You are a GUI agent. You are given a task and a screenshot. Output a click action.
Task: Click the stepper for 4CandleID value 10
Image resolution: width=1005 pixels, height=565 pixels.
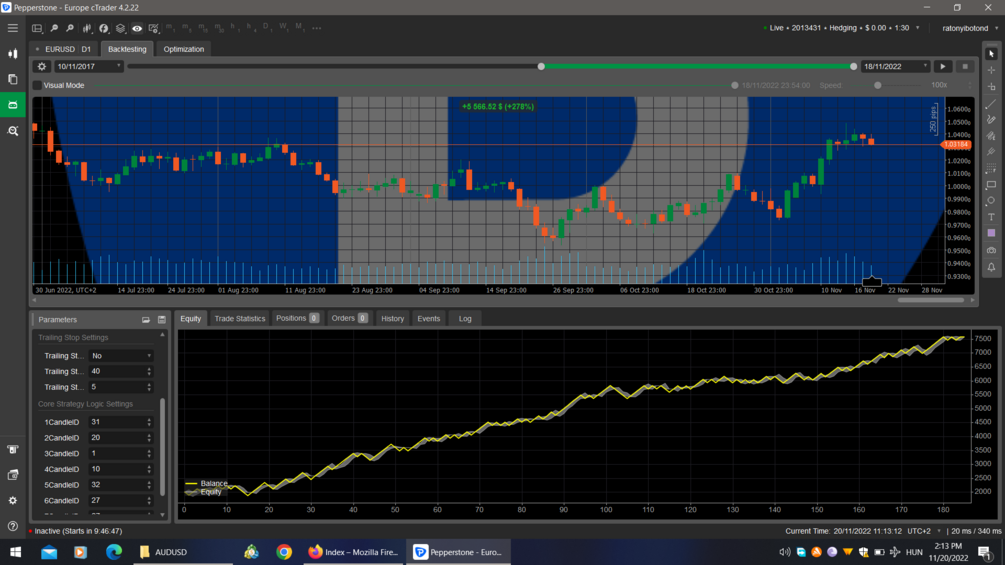pyautogui.click(x=149, y=470)
